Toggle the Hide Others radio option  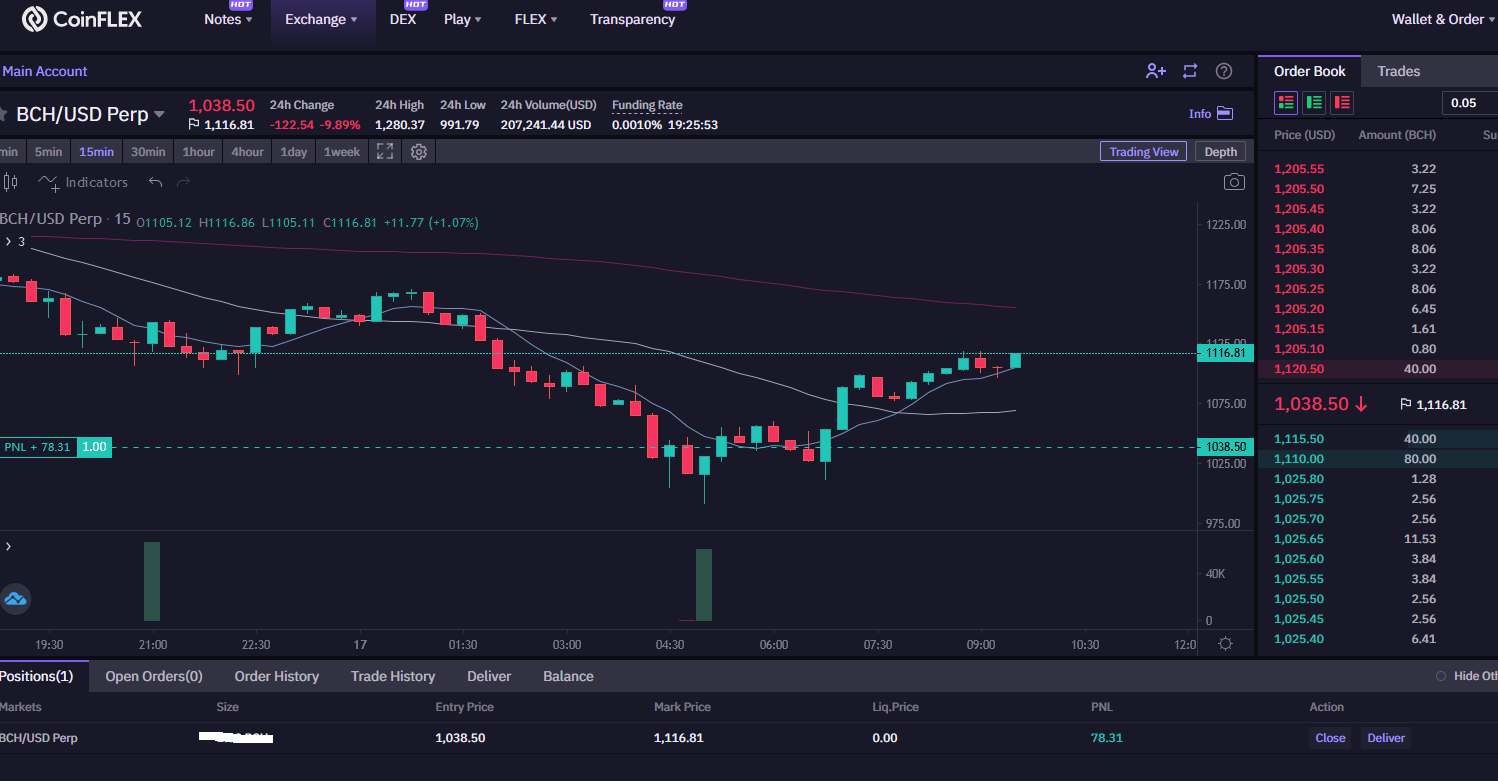[1441, 676]
